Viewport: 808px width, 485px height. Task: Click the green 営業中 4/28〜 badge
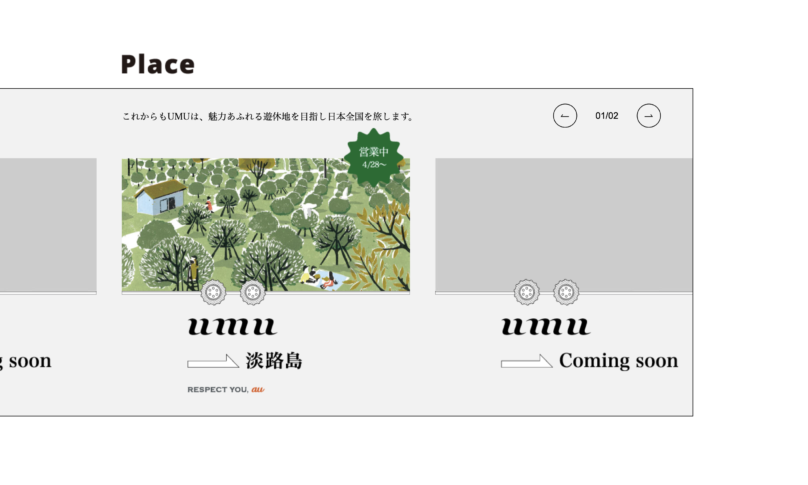tap(374, 157)
